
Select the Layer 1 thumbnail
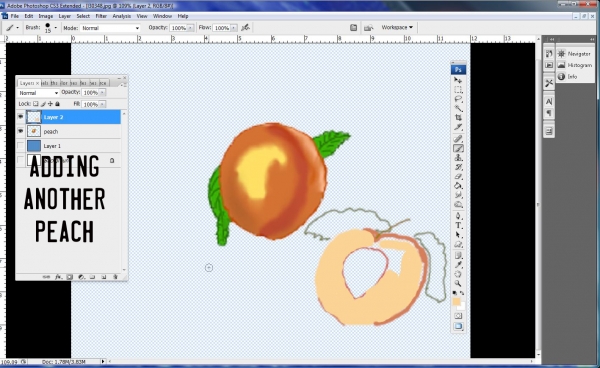pyautogui.click(x=34, y=146)
